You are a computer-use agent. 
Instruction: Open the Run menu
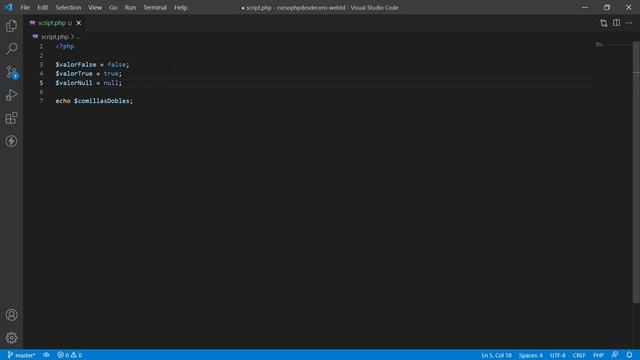coord(130,7)
